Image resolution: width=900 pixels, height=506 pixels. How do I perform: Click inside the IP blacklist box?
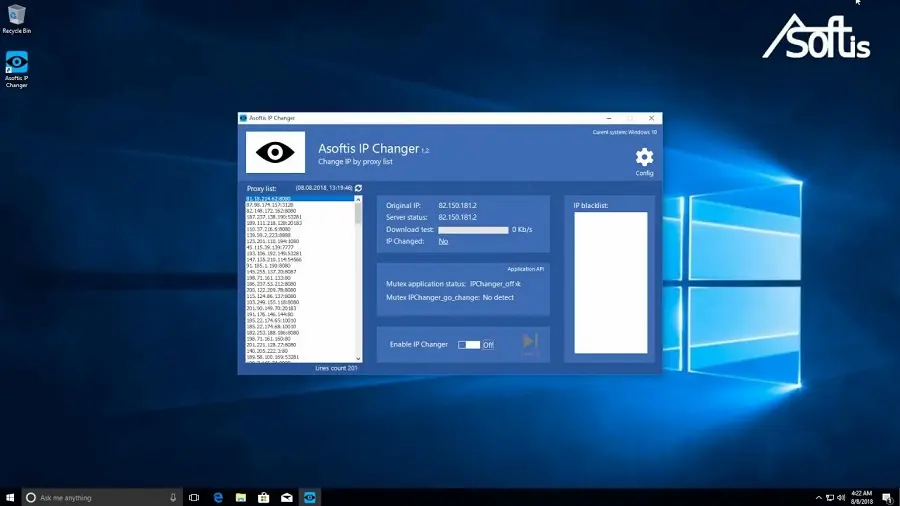coord(611,282)
